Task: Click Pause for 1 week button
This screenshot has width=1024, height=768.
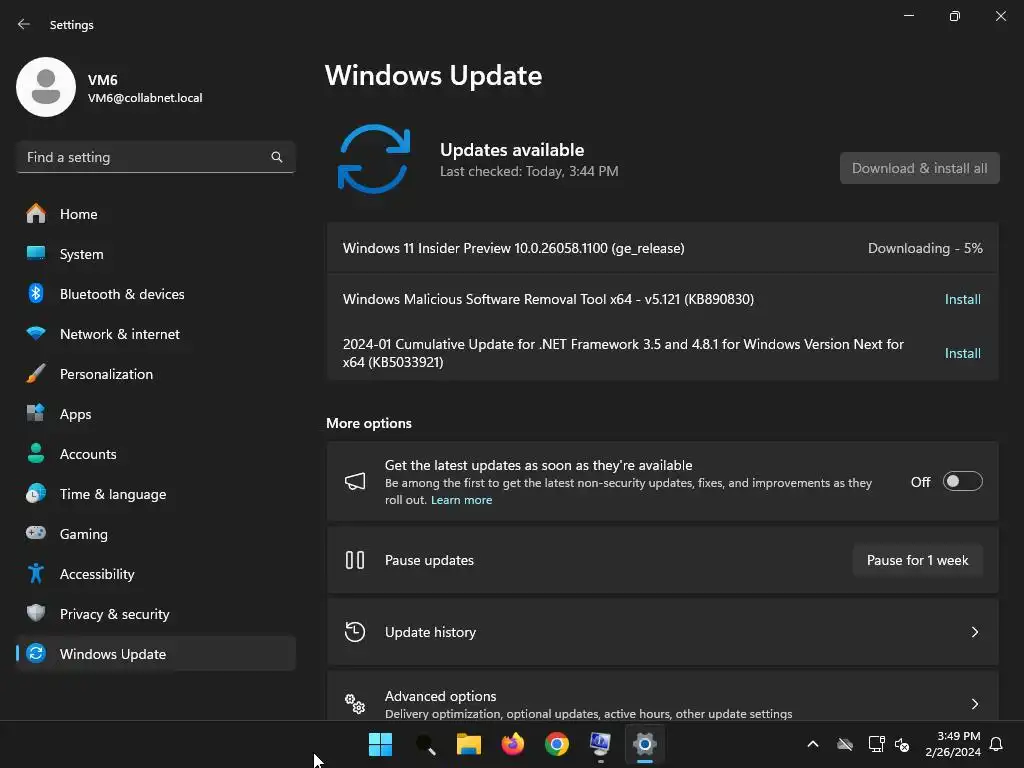Action: [x=918, y=560]
